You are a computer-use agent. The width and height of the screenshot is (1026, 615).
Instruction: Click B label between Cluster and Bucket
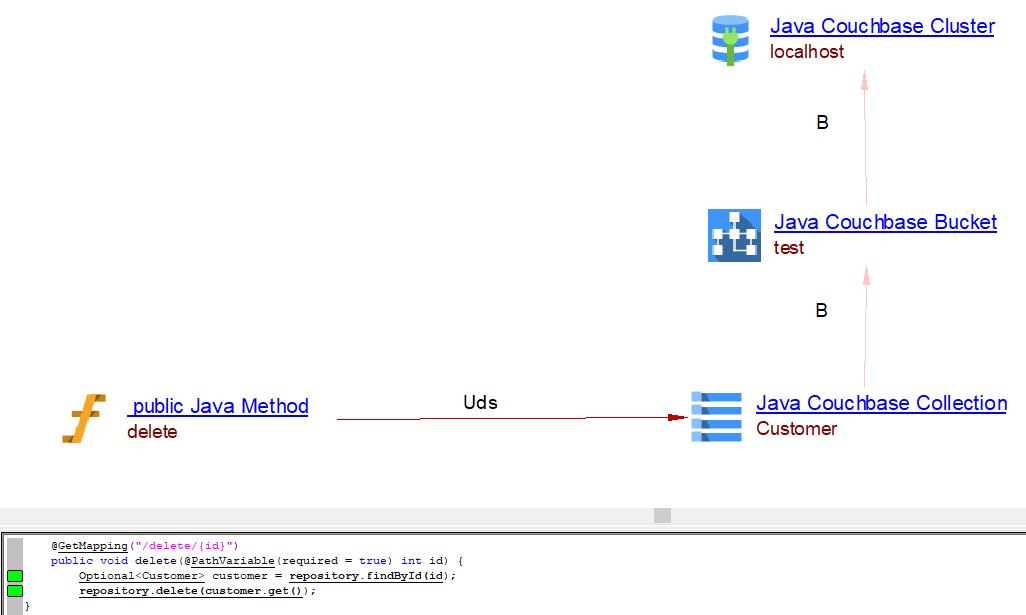point(822,123)
